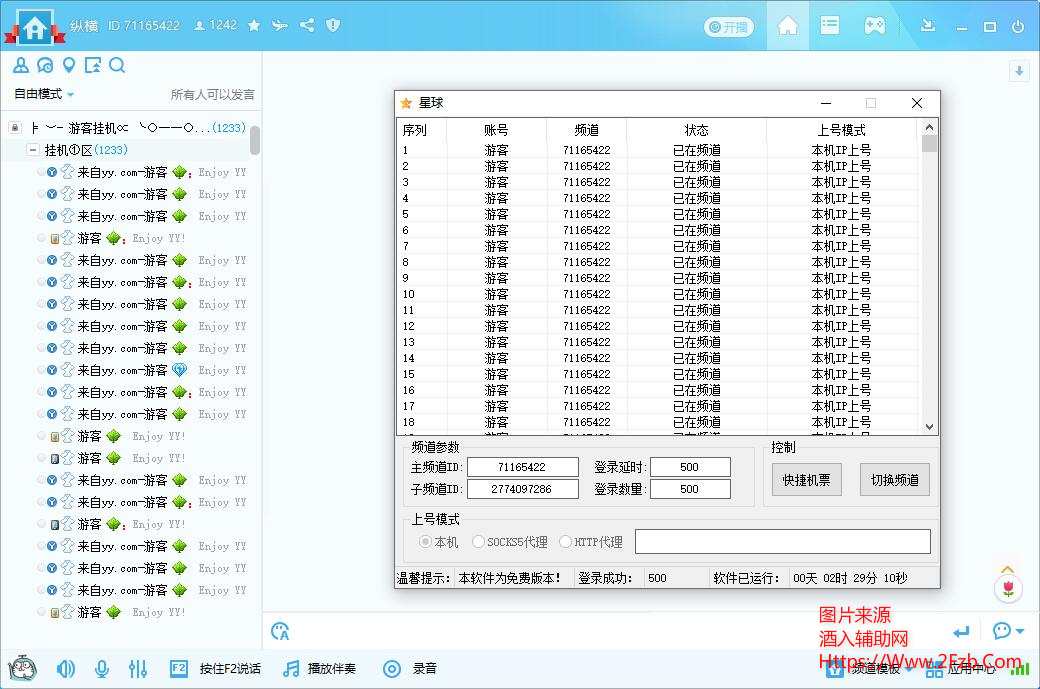Click the F2 key icon

click(x=178, y=668)
